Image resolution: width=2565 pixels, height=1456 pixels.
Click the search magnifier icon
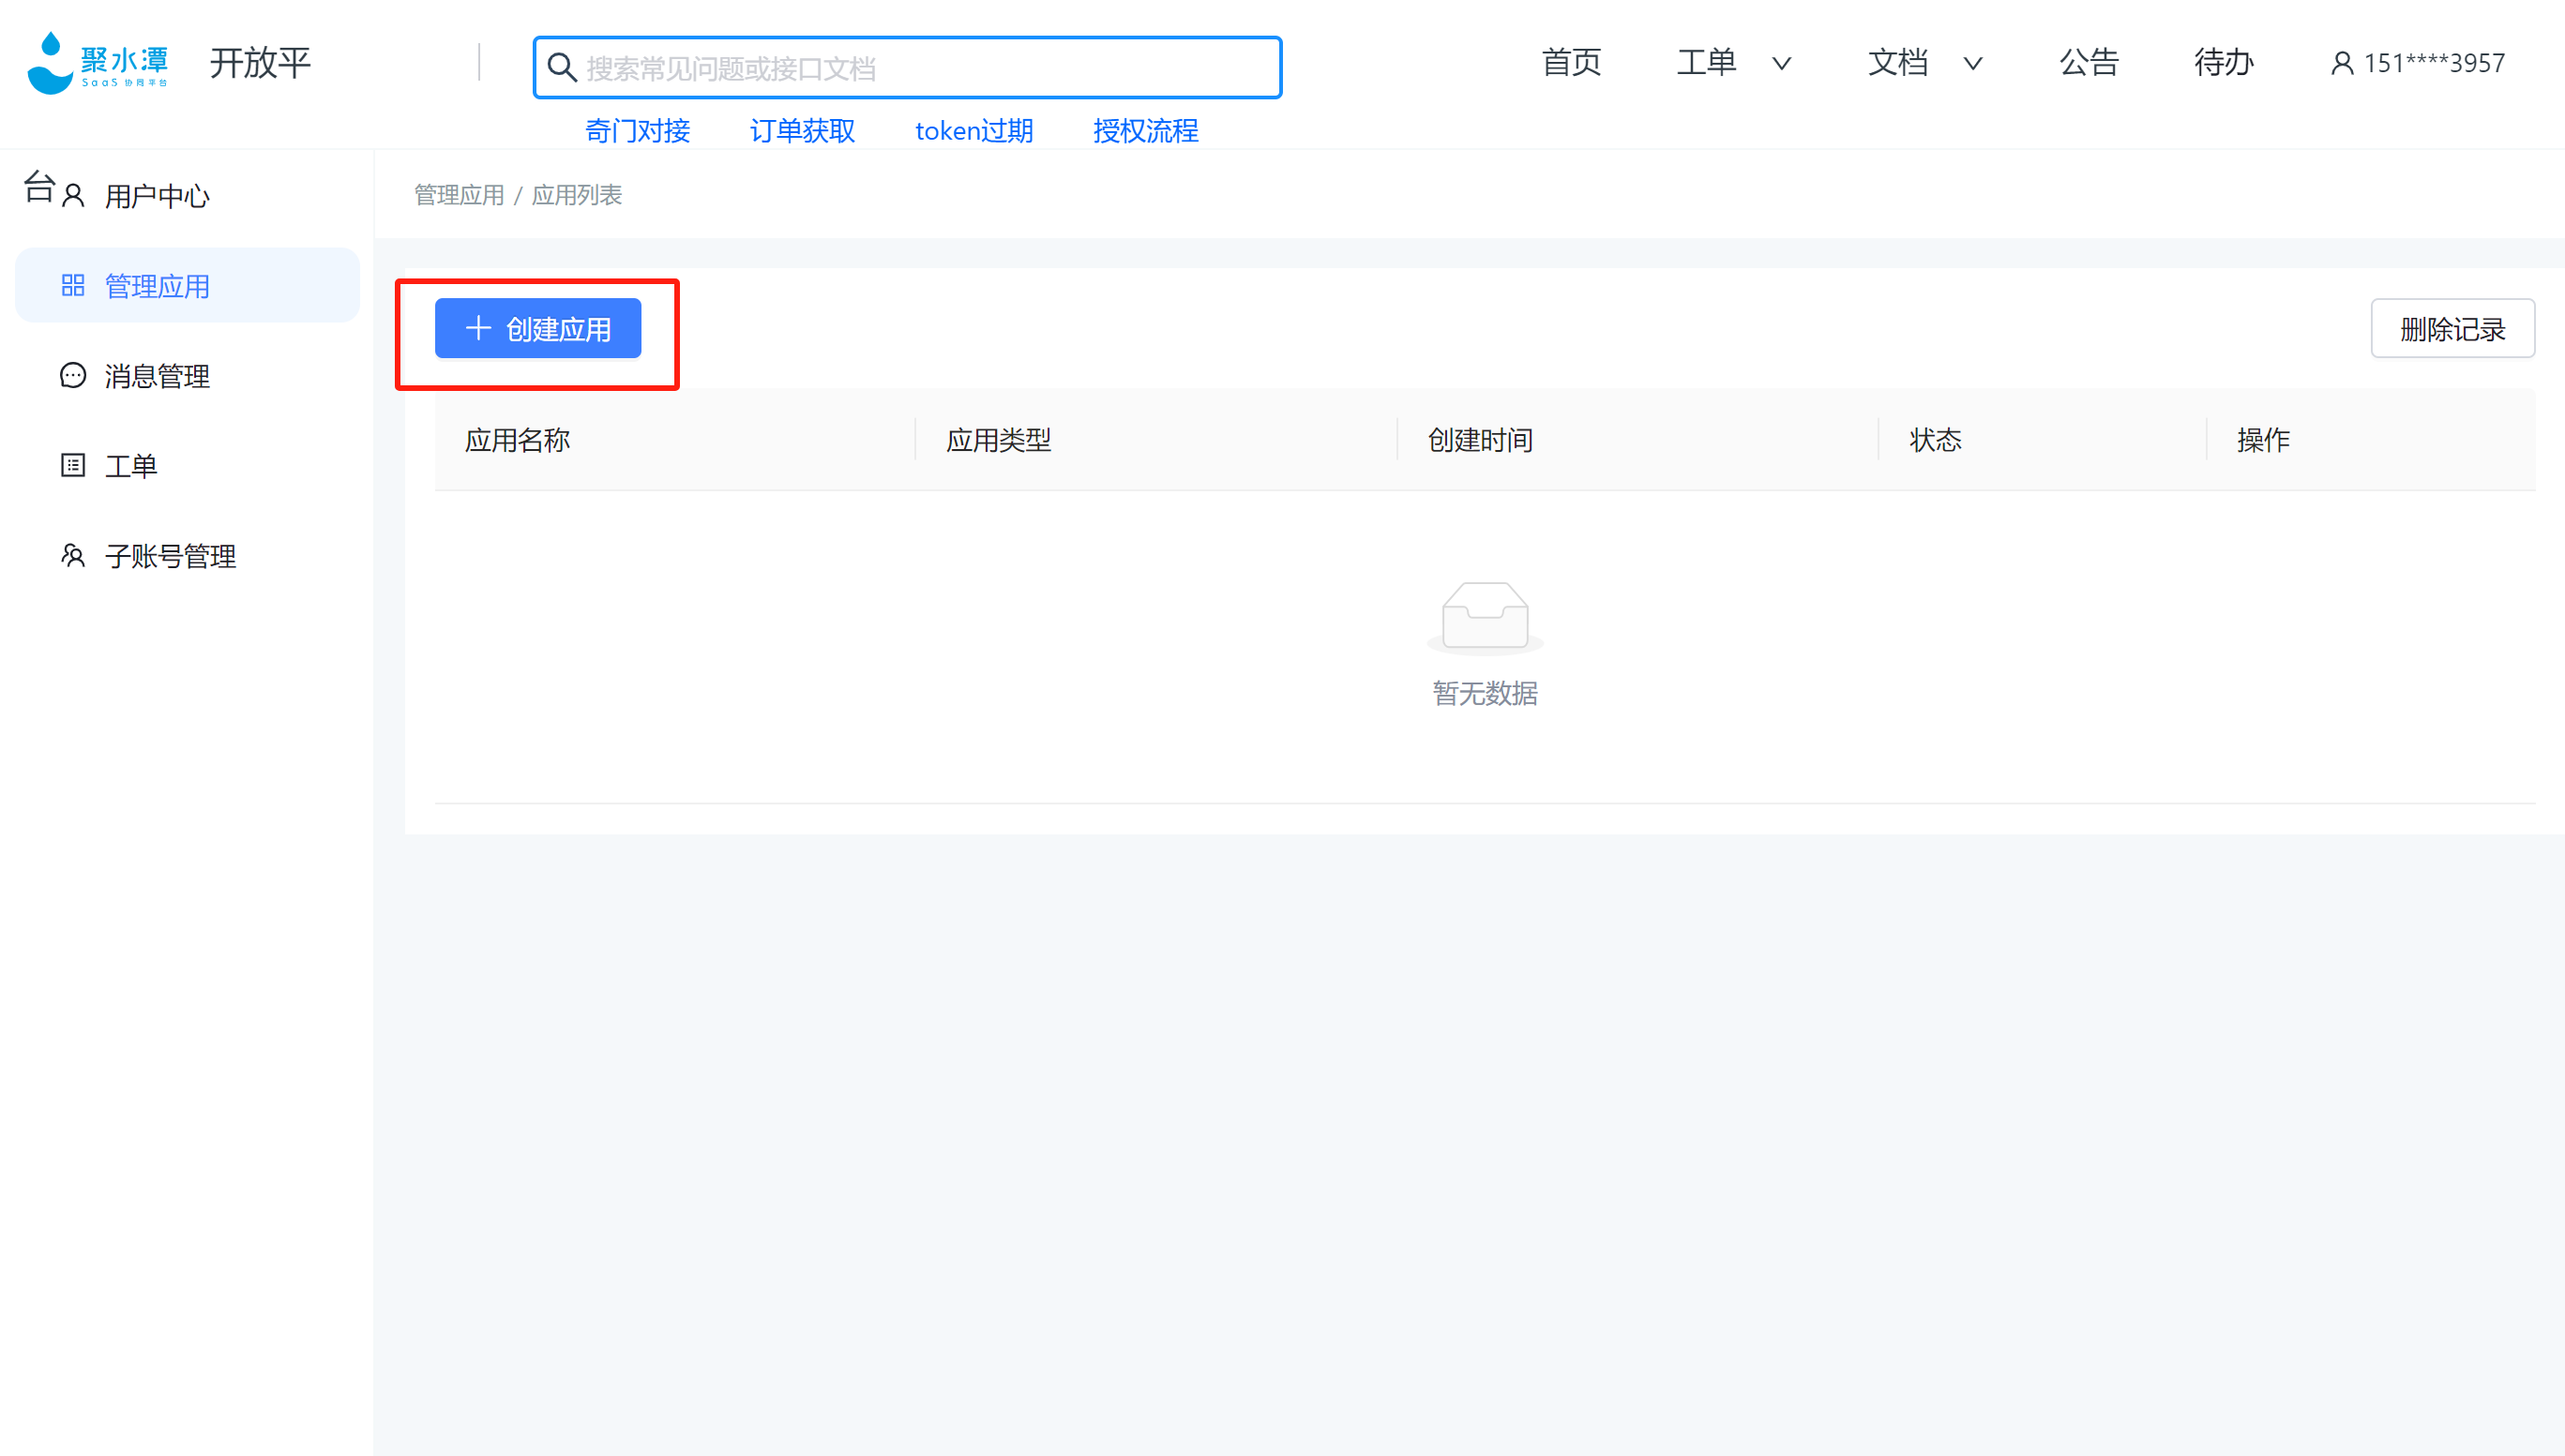562,68
